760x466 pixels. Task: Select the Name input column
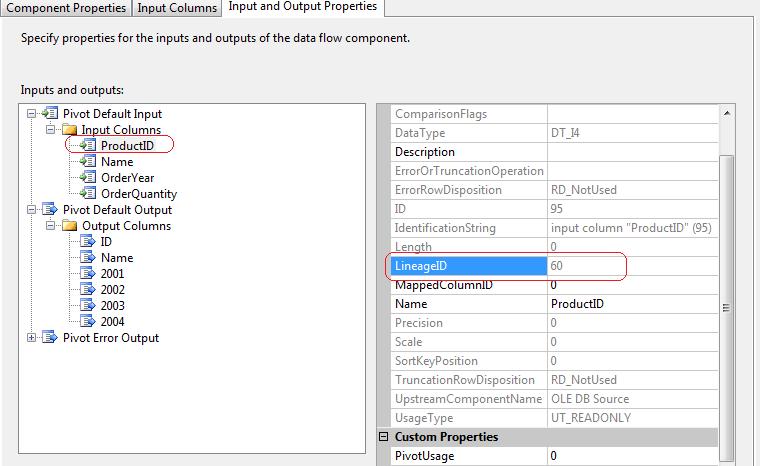[x=117, y=162]
